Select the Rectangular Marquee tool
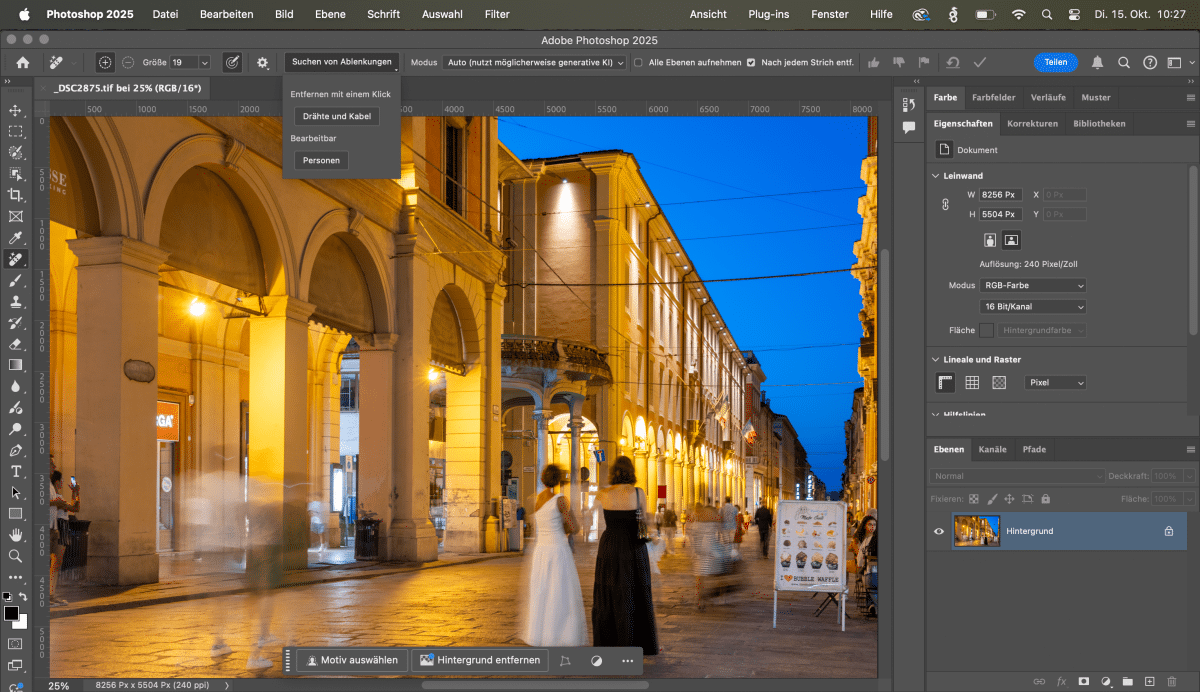The height and width of the screenshot is (692, 1200). 15,131
